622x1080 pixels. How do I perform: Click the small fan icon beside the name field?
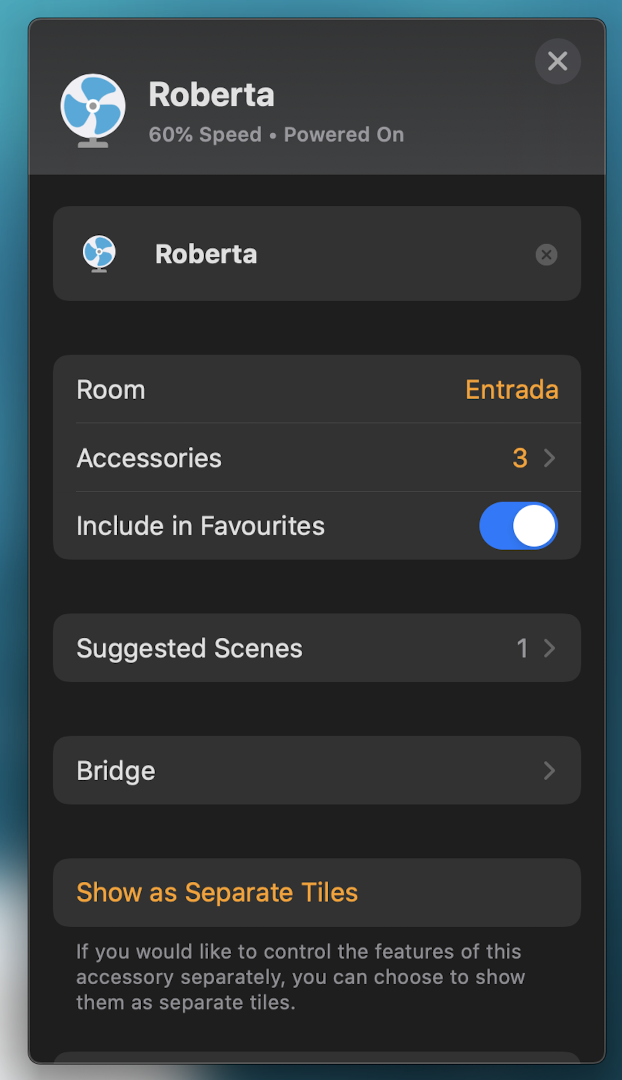pos(99,253)
